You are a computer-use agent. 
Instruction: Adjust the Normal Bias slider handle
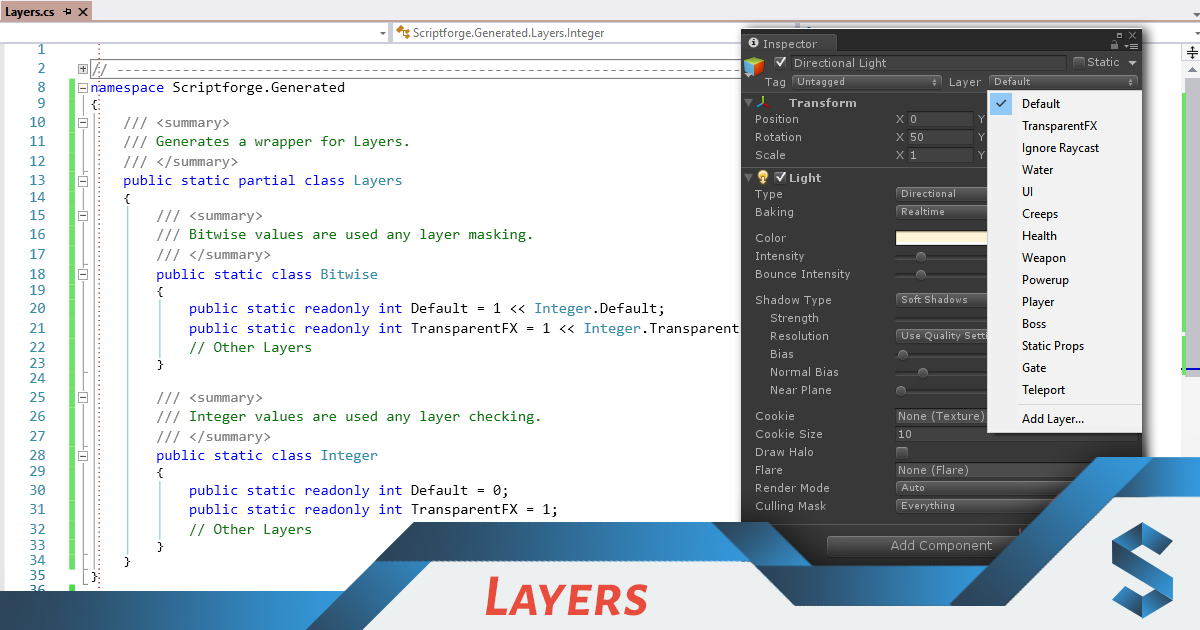click(923, 373)
